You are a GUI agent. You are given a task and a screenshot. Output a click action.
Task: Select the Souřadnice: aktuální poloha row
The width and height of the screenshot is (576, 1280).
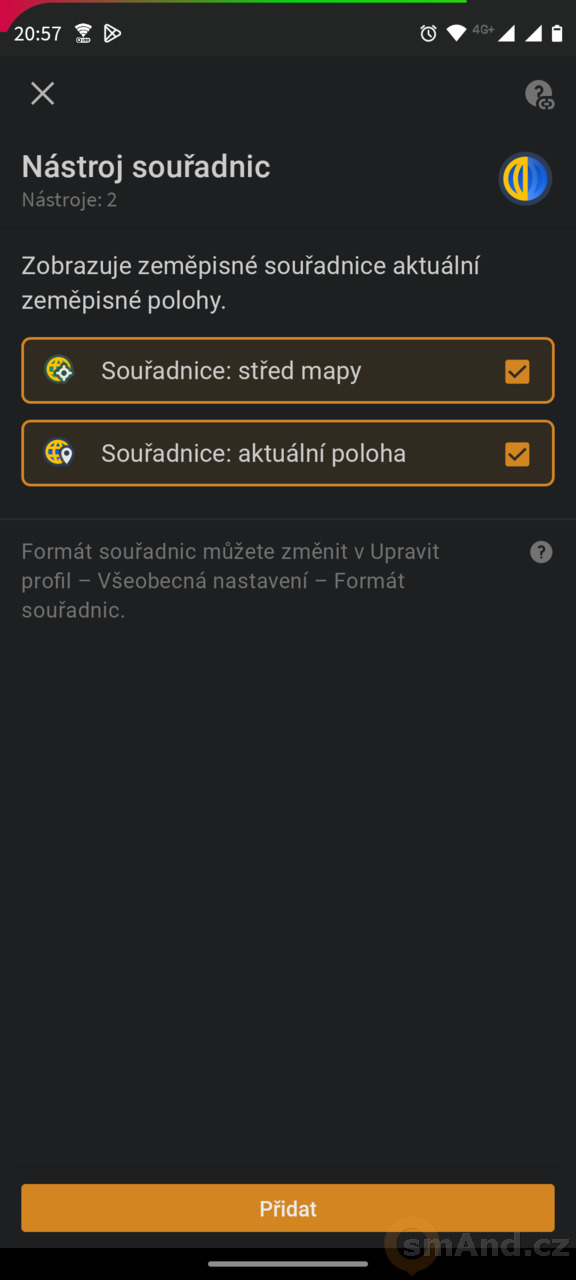click(288, 454)
